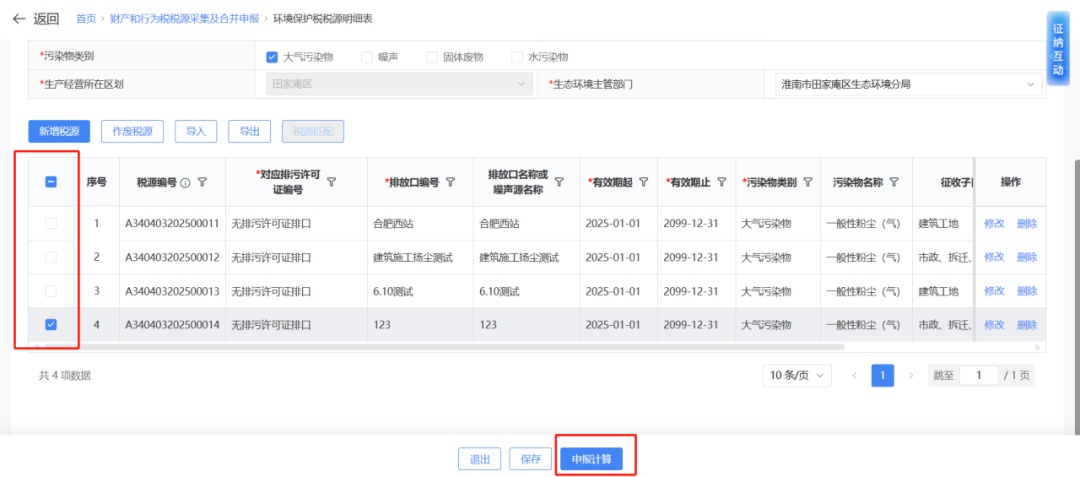The height and width of the screenshot is (477, 1080).
Task: Open 财产和行为税税源采集及合并申报 breadcrumb
Action: (184, 19)
